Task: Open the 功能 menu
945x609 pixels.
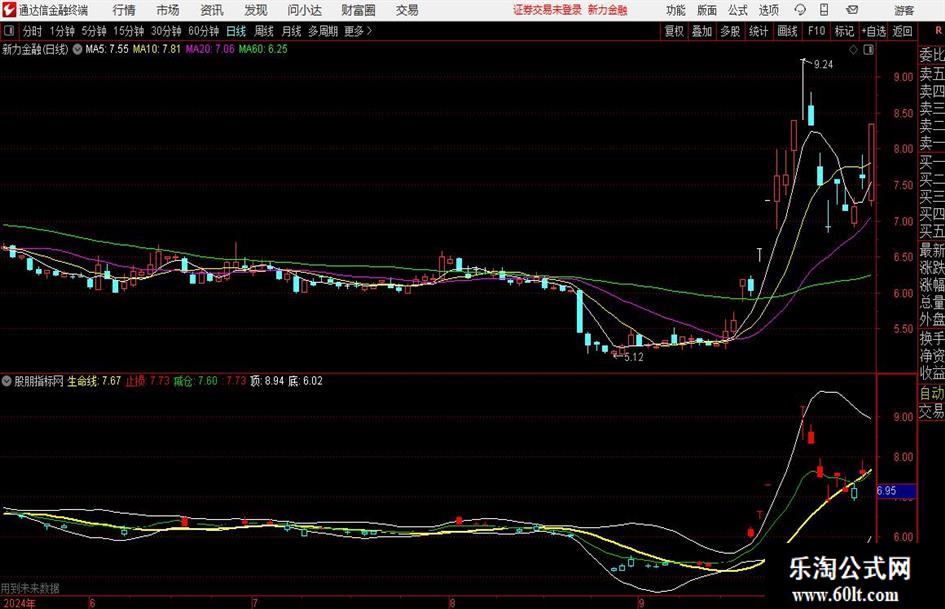Action: tap(676, 10)
